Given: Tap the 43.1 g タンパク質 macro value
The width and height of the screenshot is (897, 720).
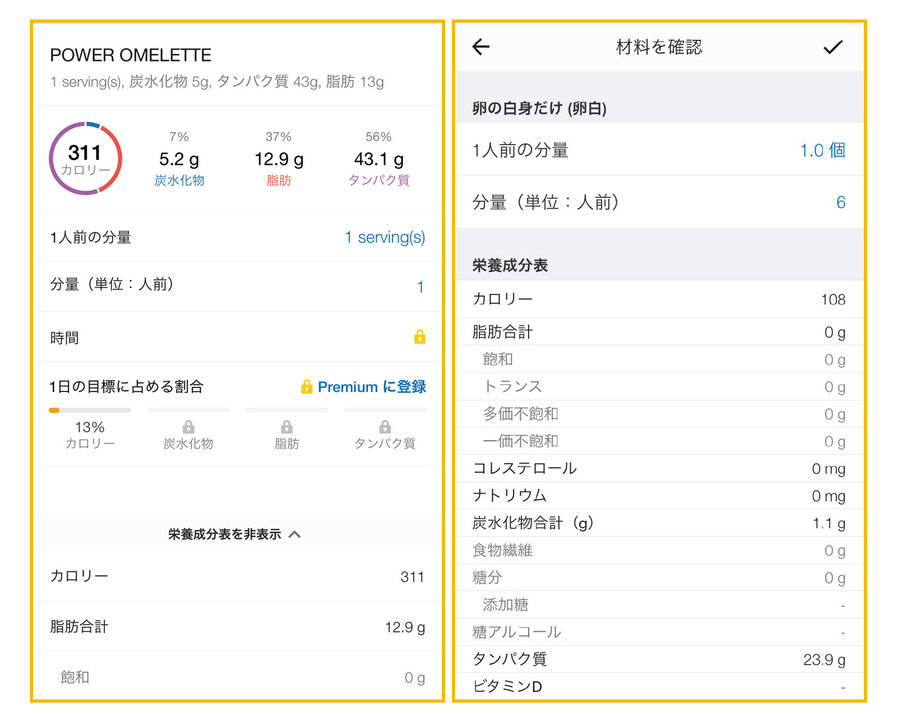Looking at the screenshot, I should click(379, 159).
